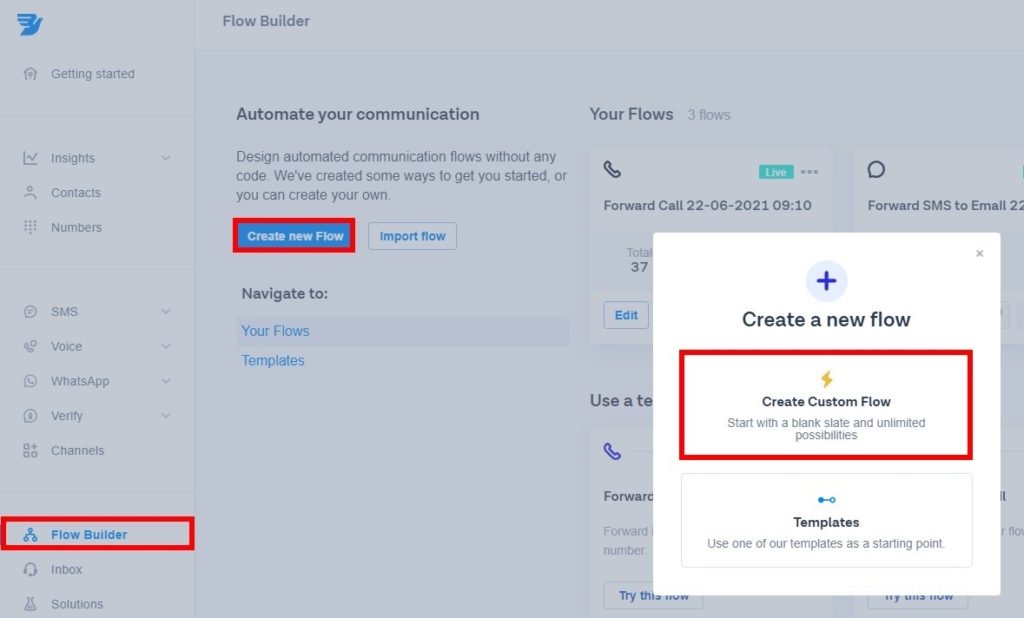1024x618 pixels.
Task: Click the Inbox headset icon
Action: coord(30,569)
